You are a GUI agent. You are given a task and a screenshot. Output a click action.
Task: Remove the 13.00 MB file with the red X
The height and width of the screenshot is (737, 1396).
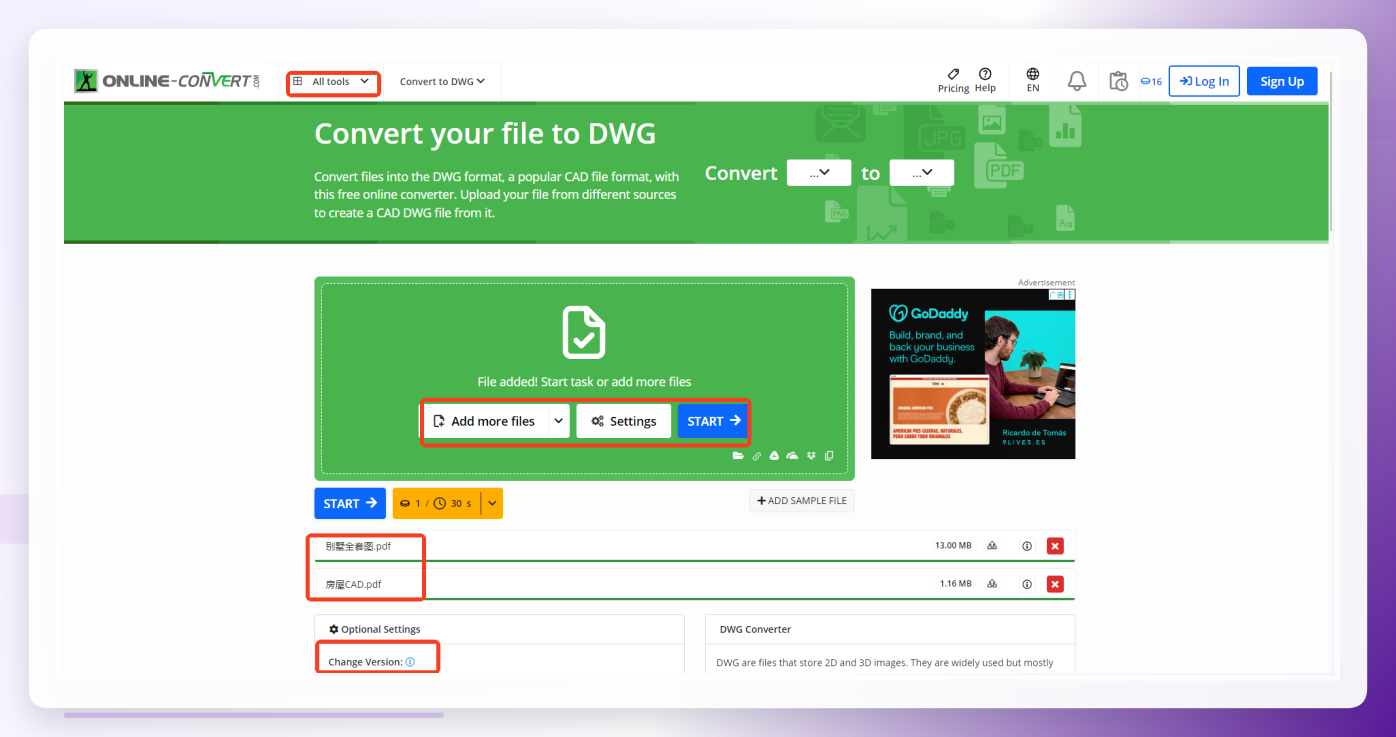pos(1055,546)
